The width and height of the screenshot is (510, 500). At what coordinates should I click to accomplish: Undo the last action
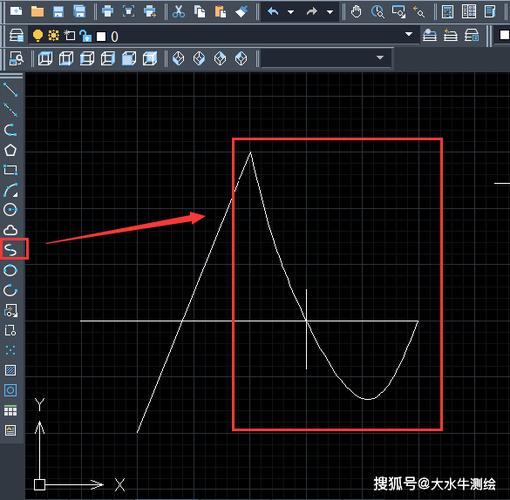(x=273, y=12)
